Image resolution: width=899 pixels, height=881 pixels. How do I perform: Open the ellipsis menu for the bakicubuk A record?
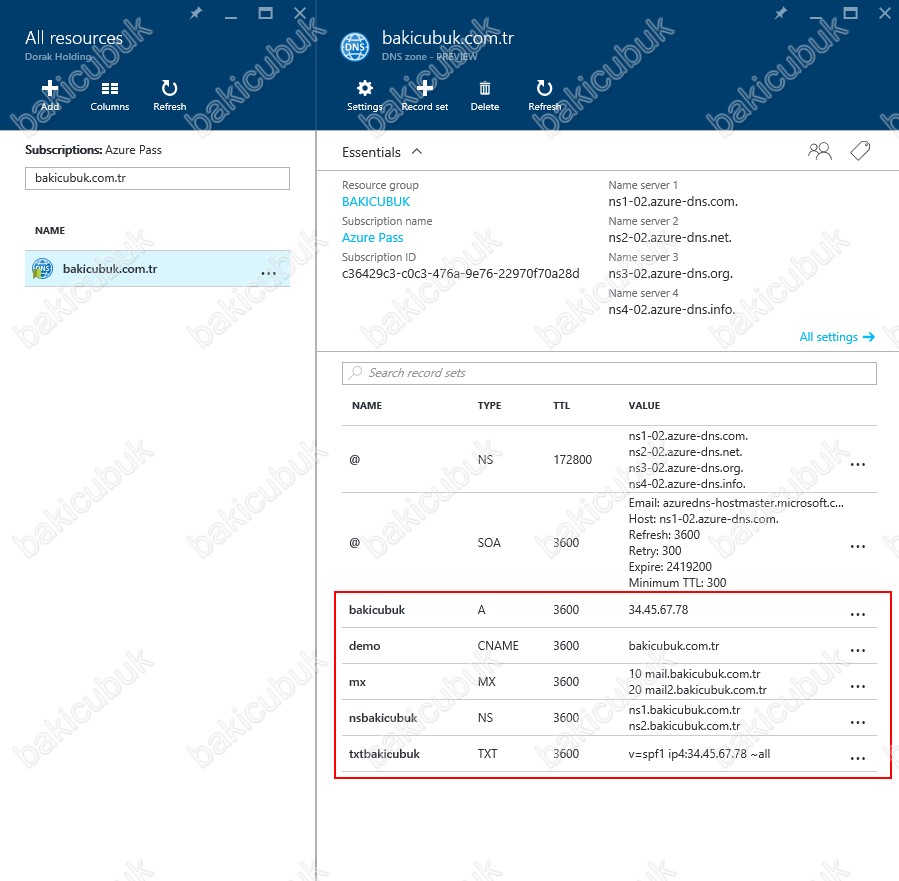[x=858, y=614]
